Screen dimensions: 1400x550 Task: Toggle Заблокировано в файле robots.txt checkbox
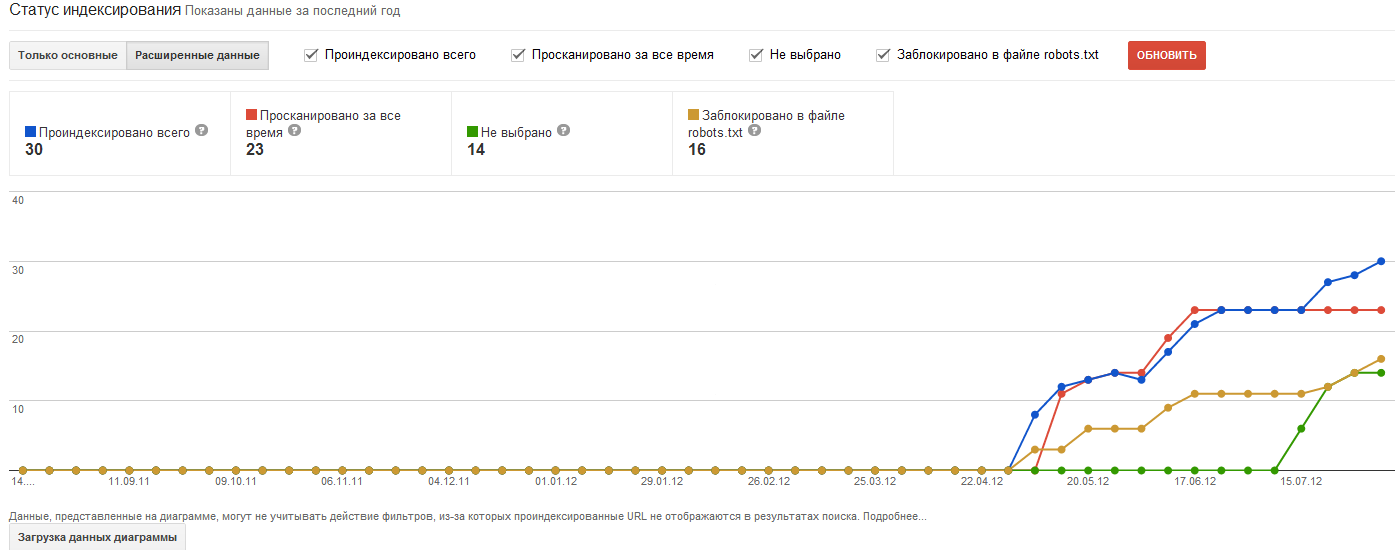[883, 55]
